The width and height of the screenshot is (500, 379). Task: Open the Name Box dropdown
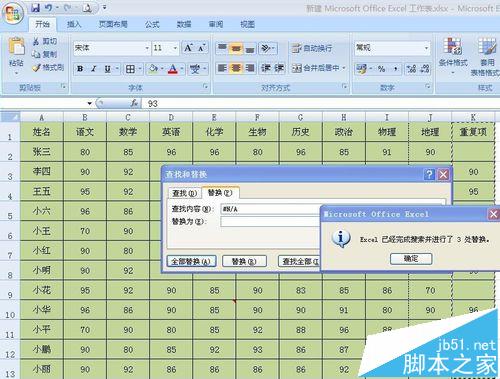[x=89, y=104]
